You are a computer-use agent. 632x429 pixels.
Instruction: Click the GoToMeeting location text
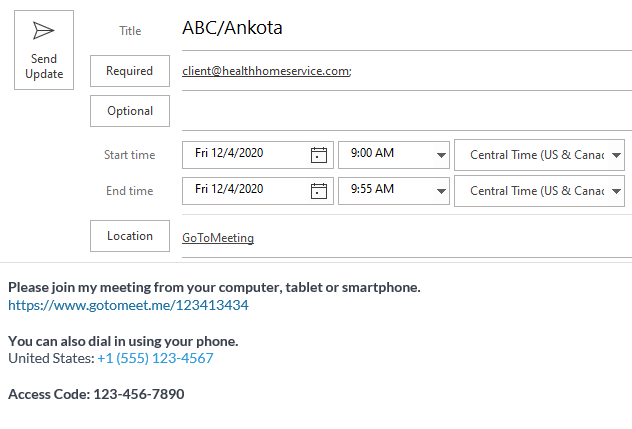pyautogui.click(x=218, y=238)
